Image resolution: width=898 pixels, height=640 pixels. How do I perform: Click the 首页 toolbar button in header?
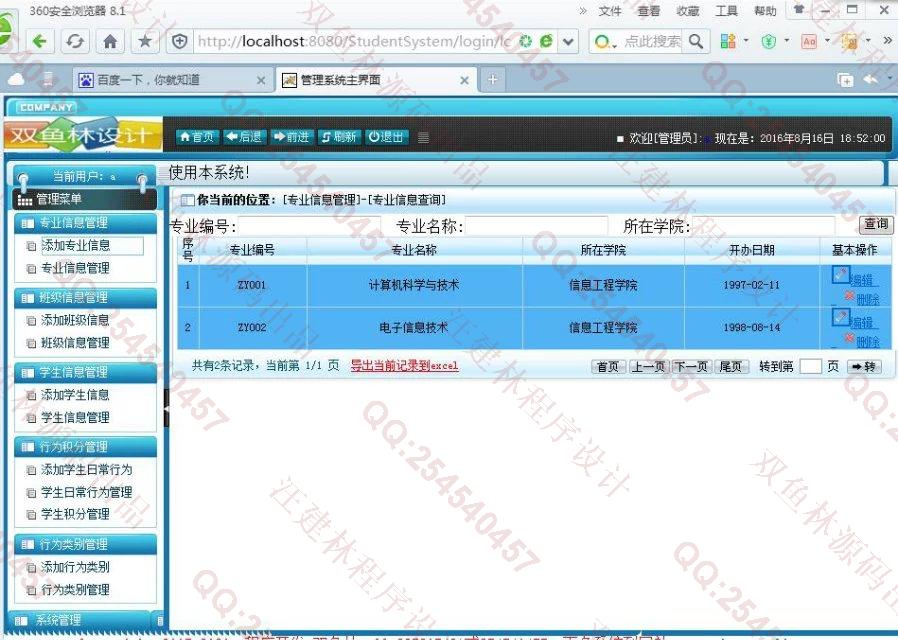tap(196, 137)
